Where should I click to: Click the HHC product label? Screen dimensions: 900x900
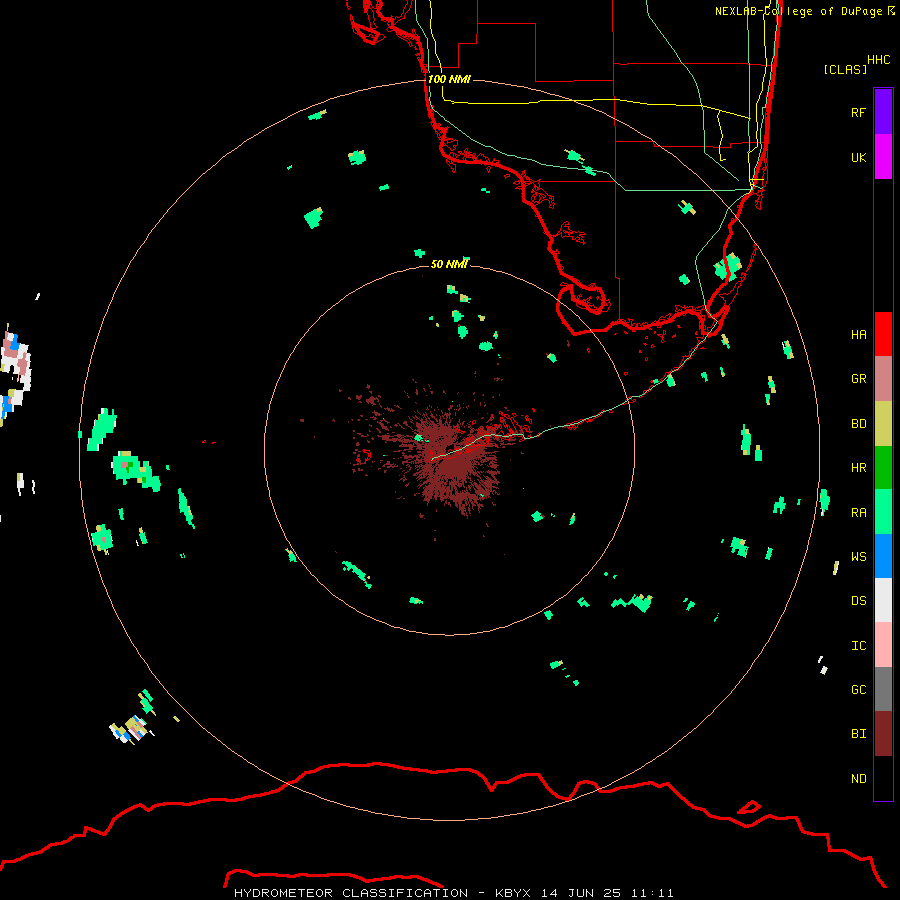point(879,60)
